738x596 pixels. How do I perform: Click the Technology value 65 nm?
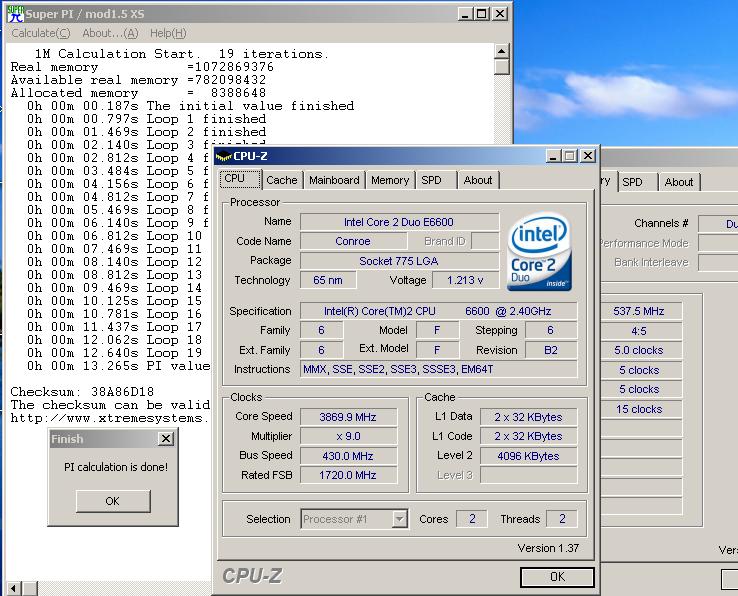tap(328, 280)
